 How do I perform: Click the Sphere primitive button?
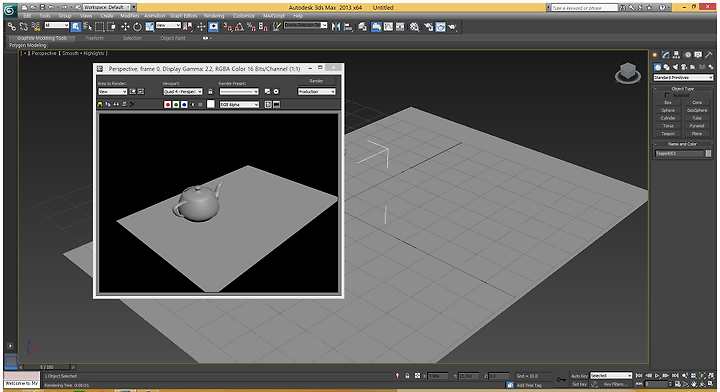668,110
